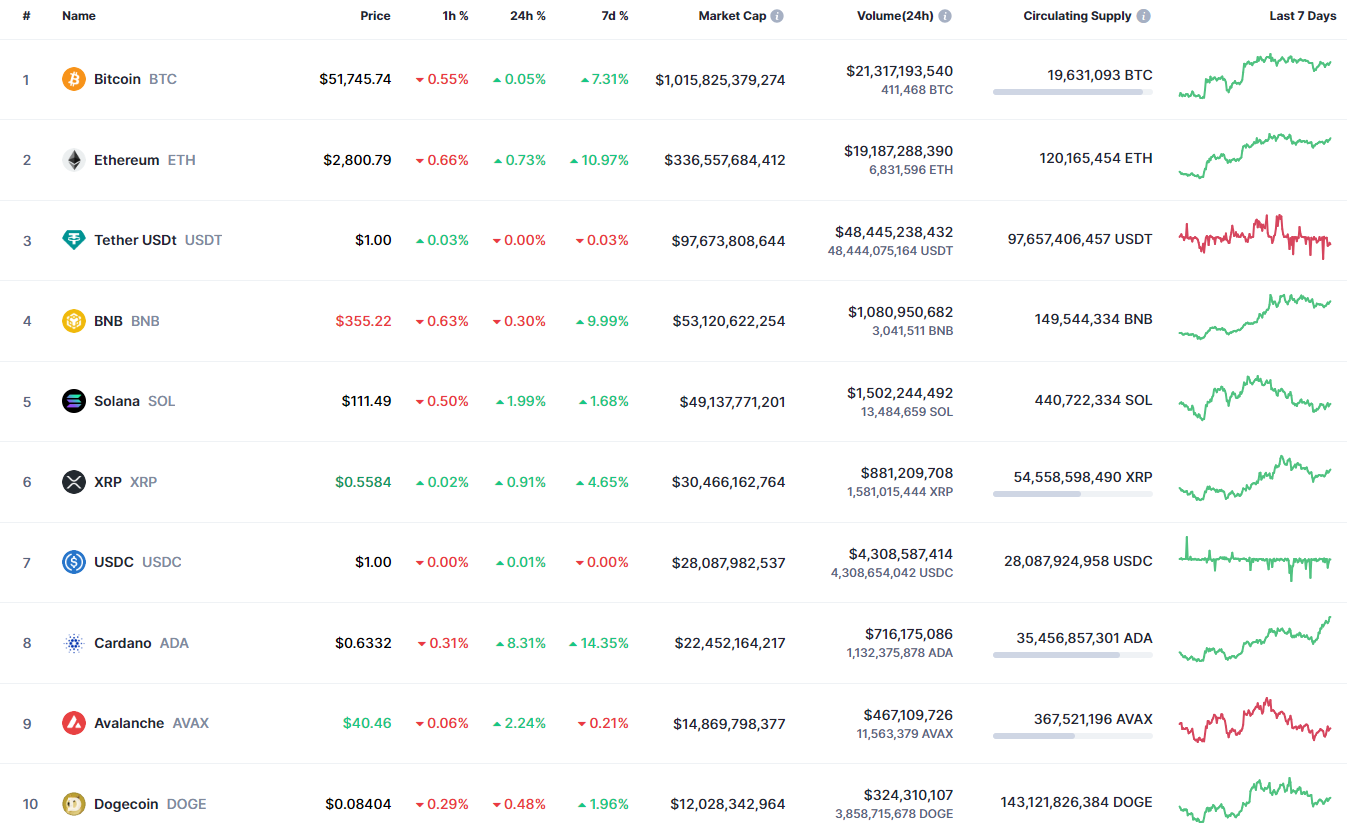Open the Avalanche AVAX coin page
This screenshot has height=835, width=1353.
click(x=129, y=723)
